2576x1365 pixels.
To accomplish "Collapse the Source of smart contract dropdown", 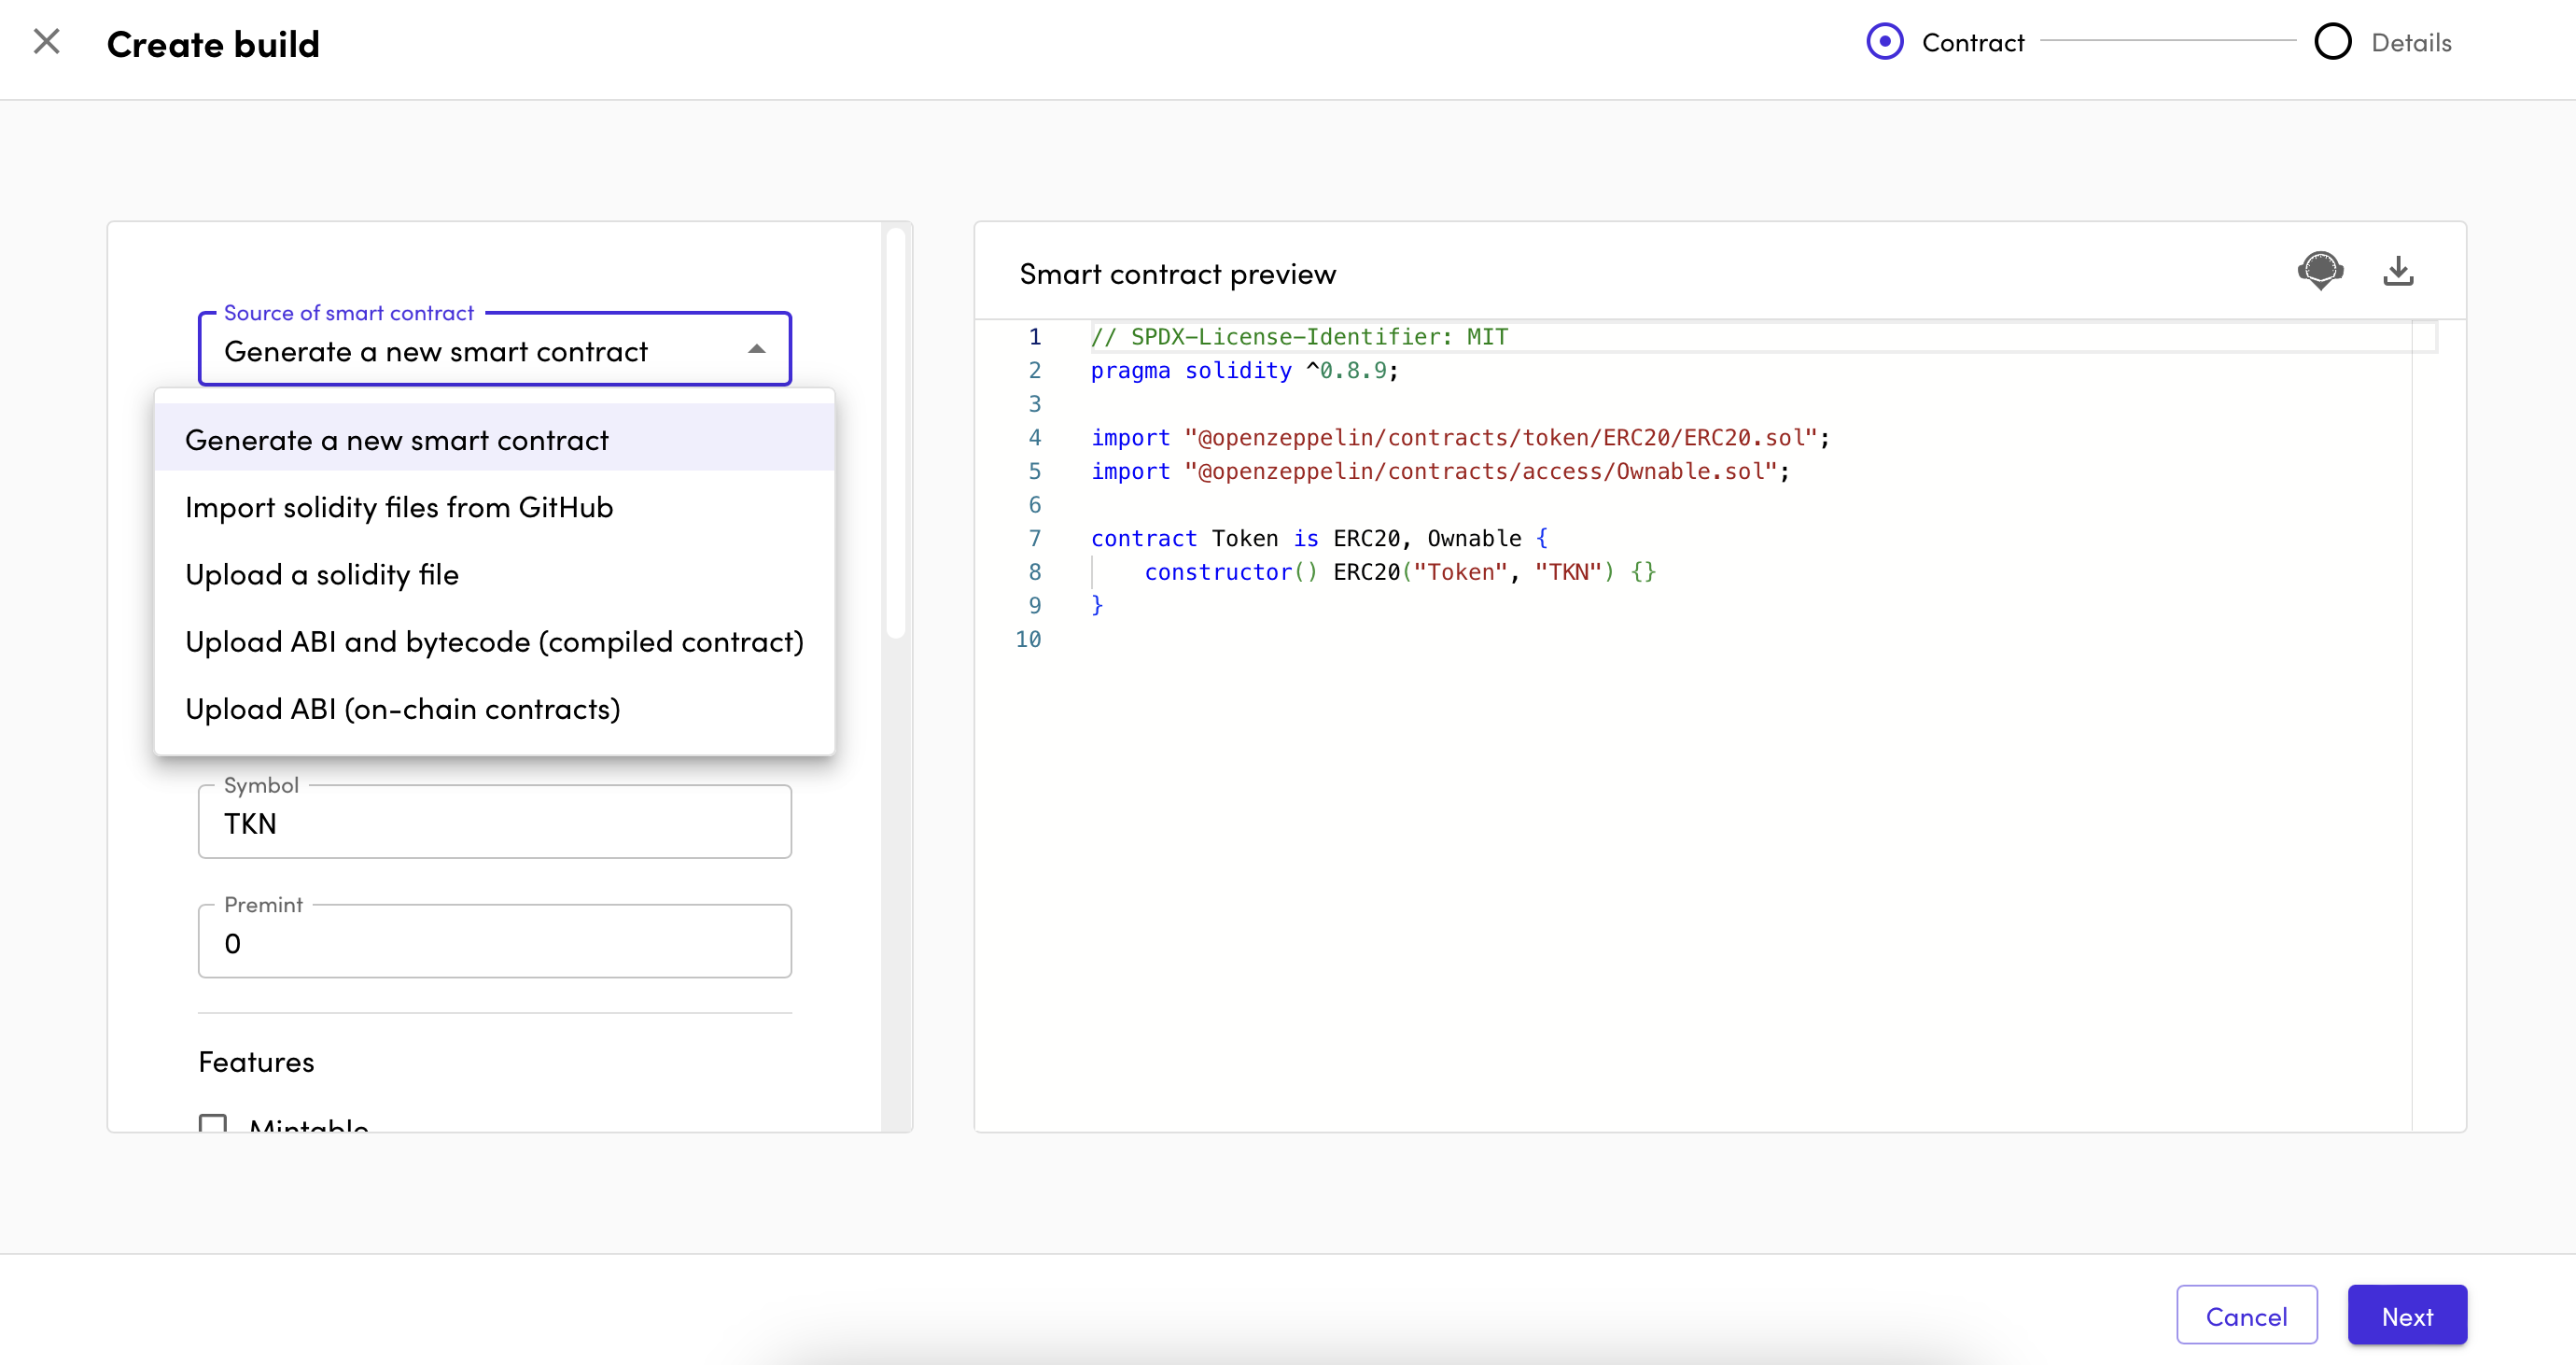I will coord(756,349).
